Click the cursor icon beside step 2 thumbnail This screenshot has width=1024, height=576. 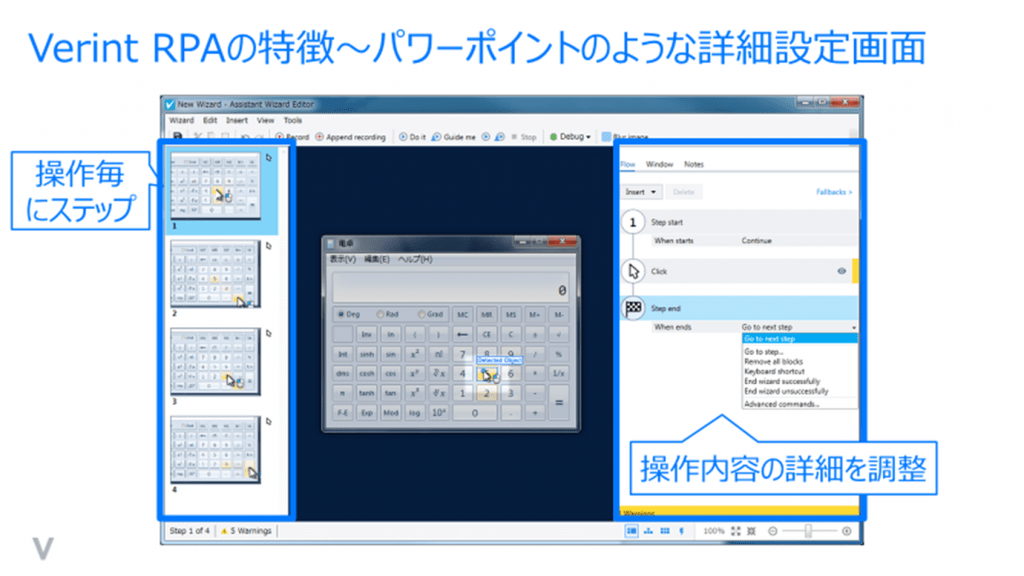click(x=268, y=246)
